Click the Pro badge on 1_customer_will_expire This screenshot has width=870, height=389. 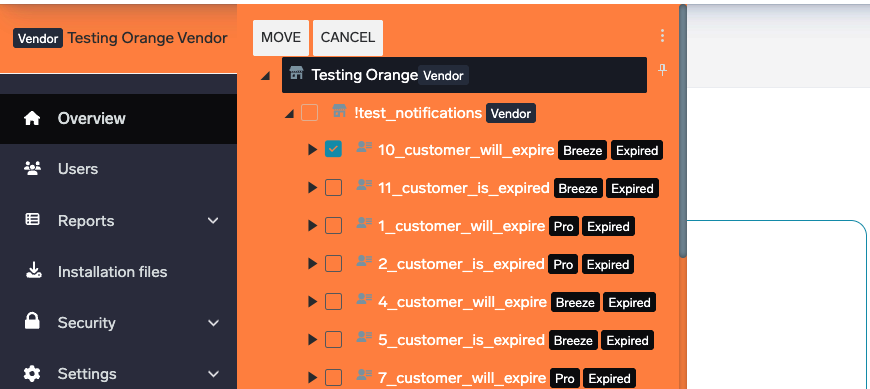click(x=564, y=226)
